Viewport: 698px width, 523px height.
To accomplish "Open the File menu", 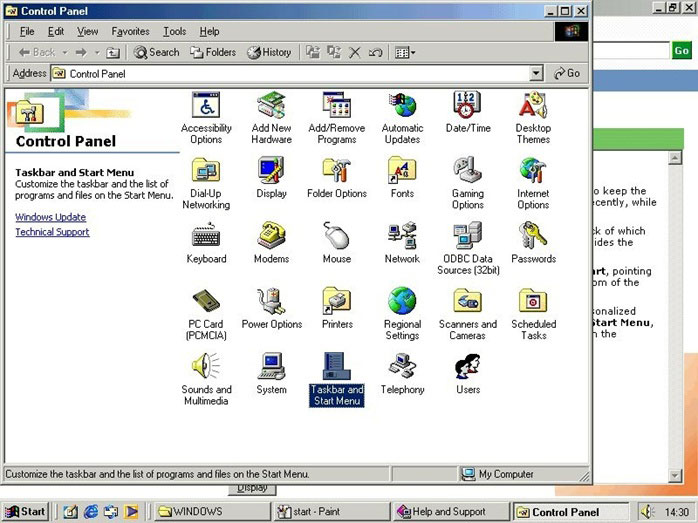I will pyautogui.click(x=27, y=32).
